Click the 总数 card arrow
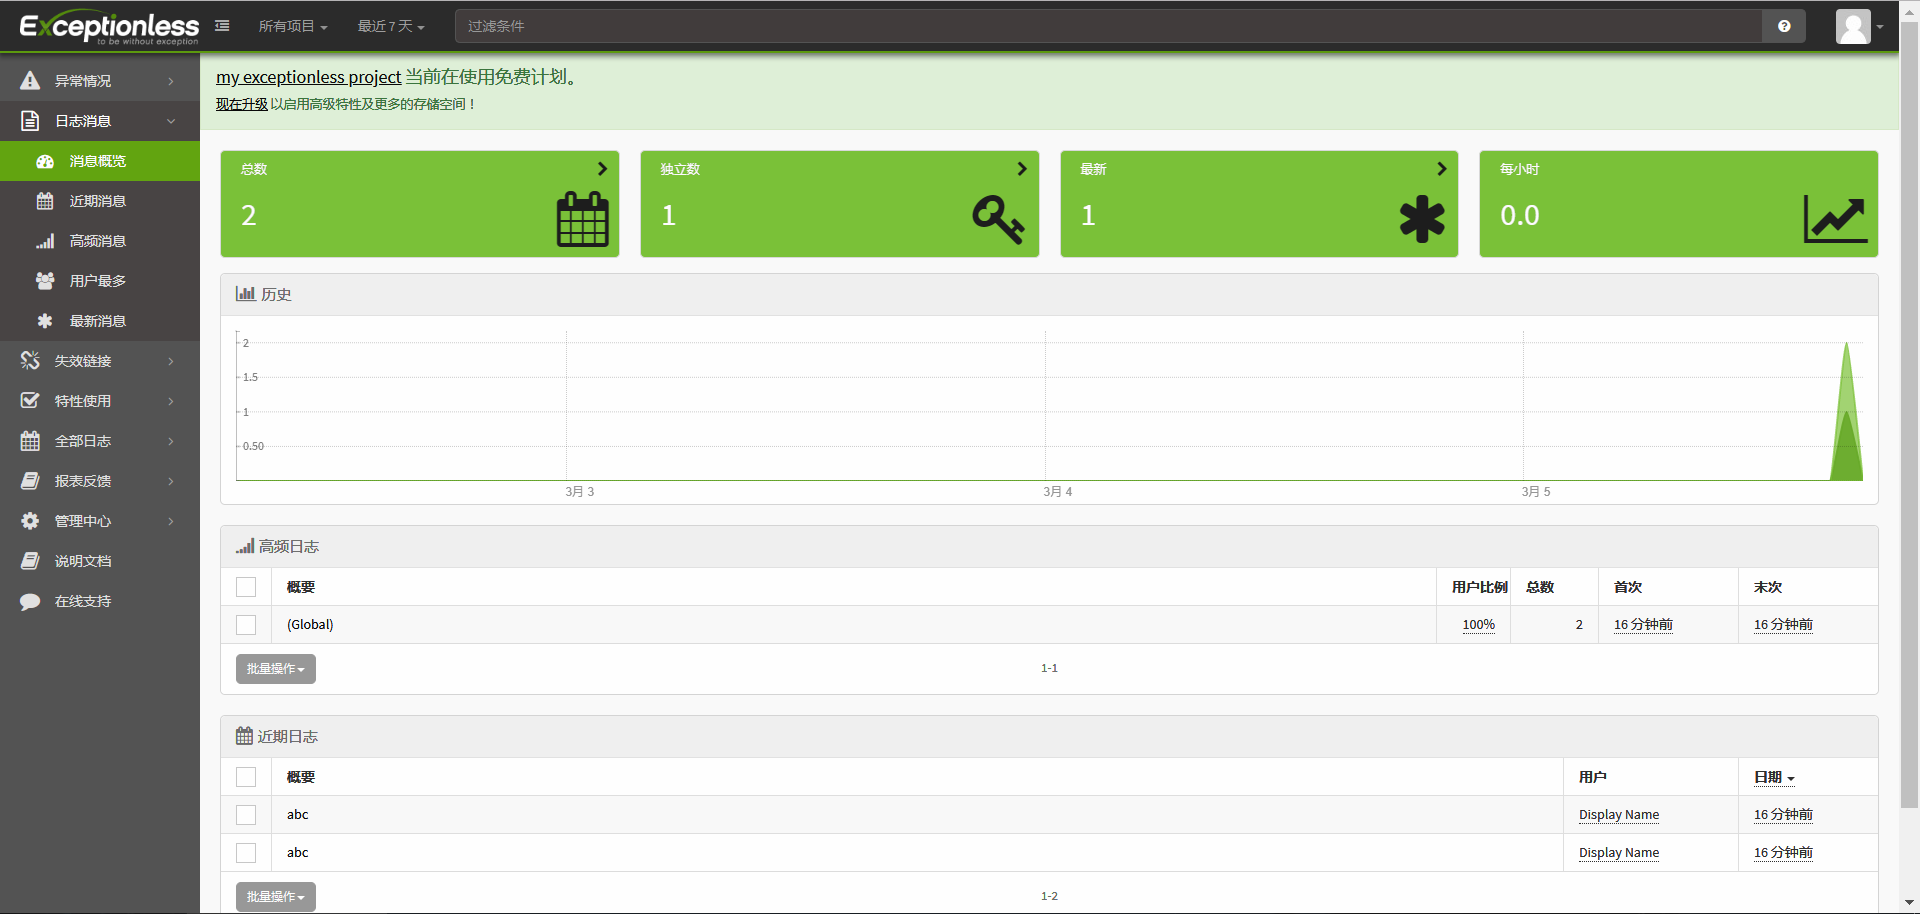1920x914 pixels. click(x=602, y=169)
